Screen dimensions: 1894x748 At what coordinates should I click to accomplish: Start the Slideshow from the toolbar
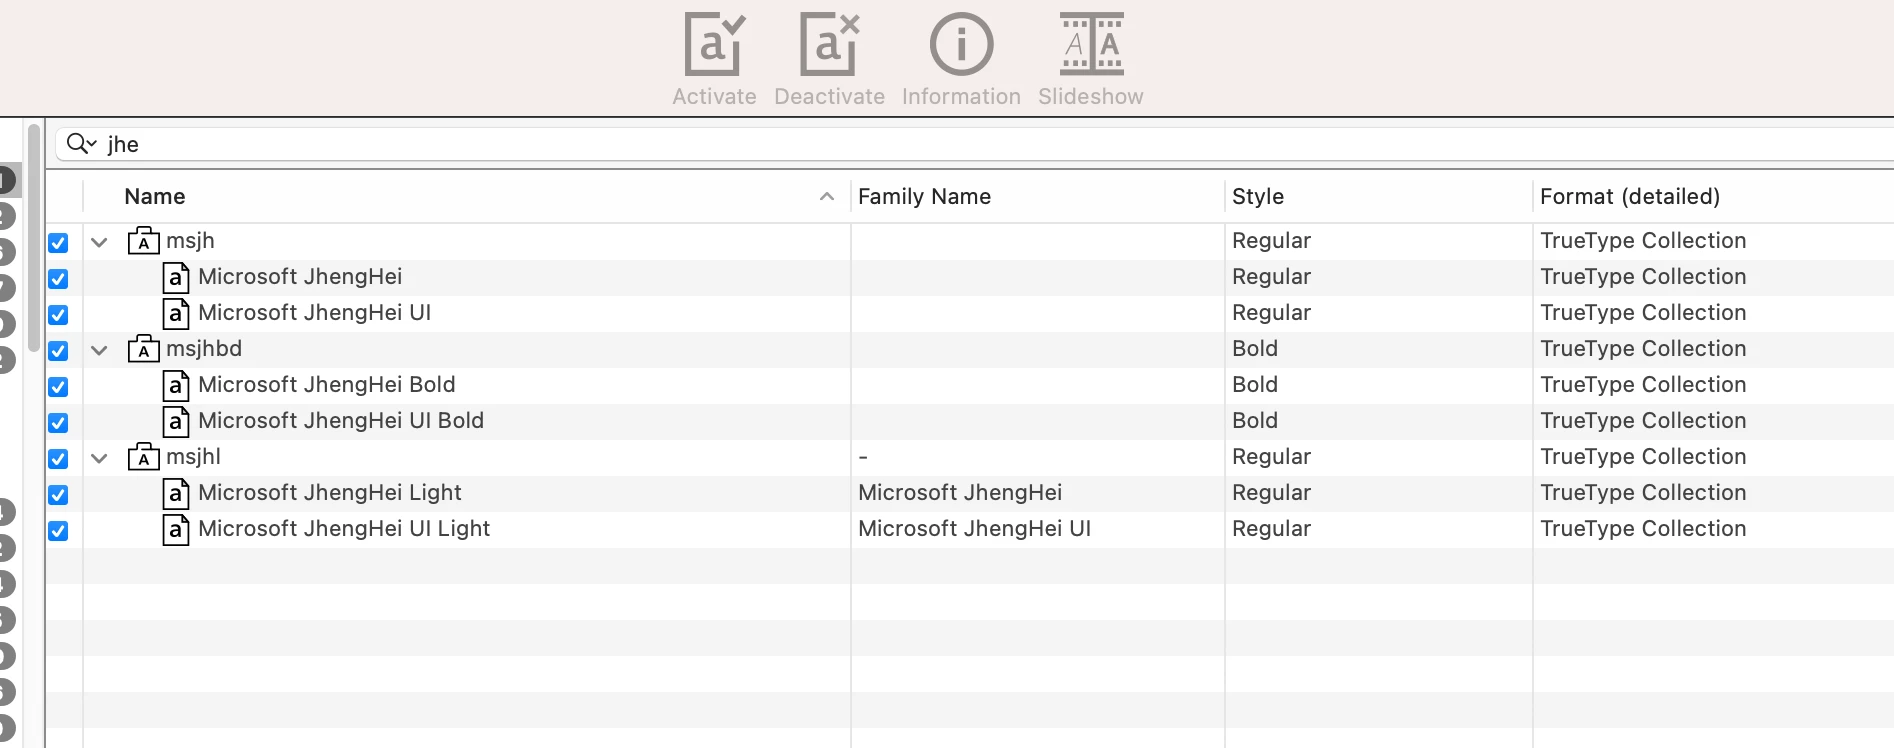pyautogui.click(x=1091, y=45)
